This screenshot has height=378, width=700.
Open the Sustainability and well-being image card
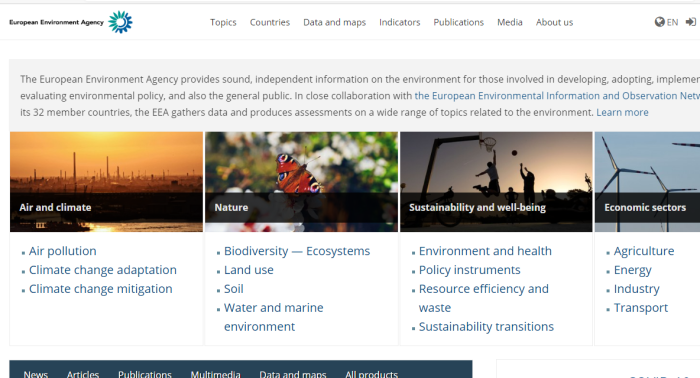pos(496,182)
